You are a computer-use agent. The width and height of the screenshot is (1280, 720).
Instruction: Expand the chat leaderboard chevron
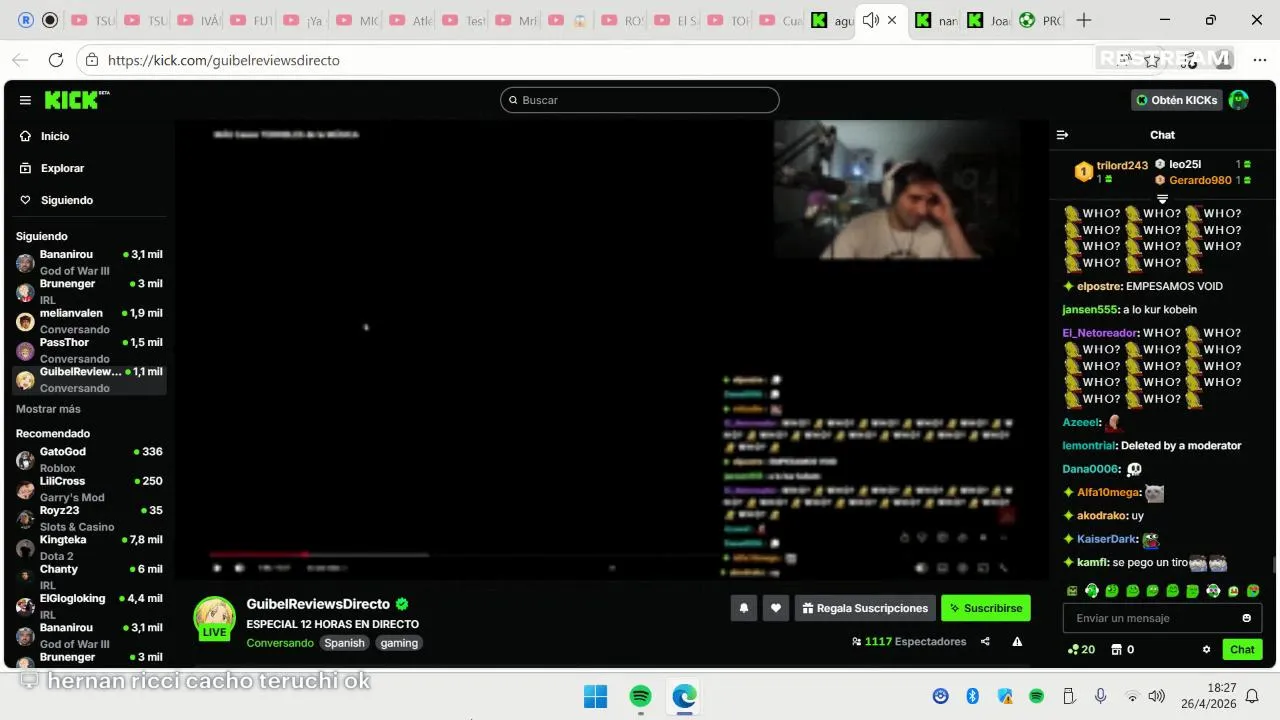[1162, 199]
